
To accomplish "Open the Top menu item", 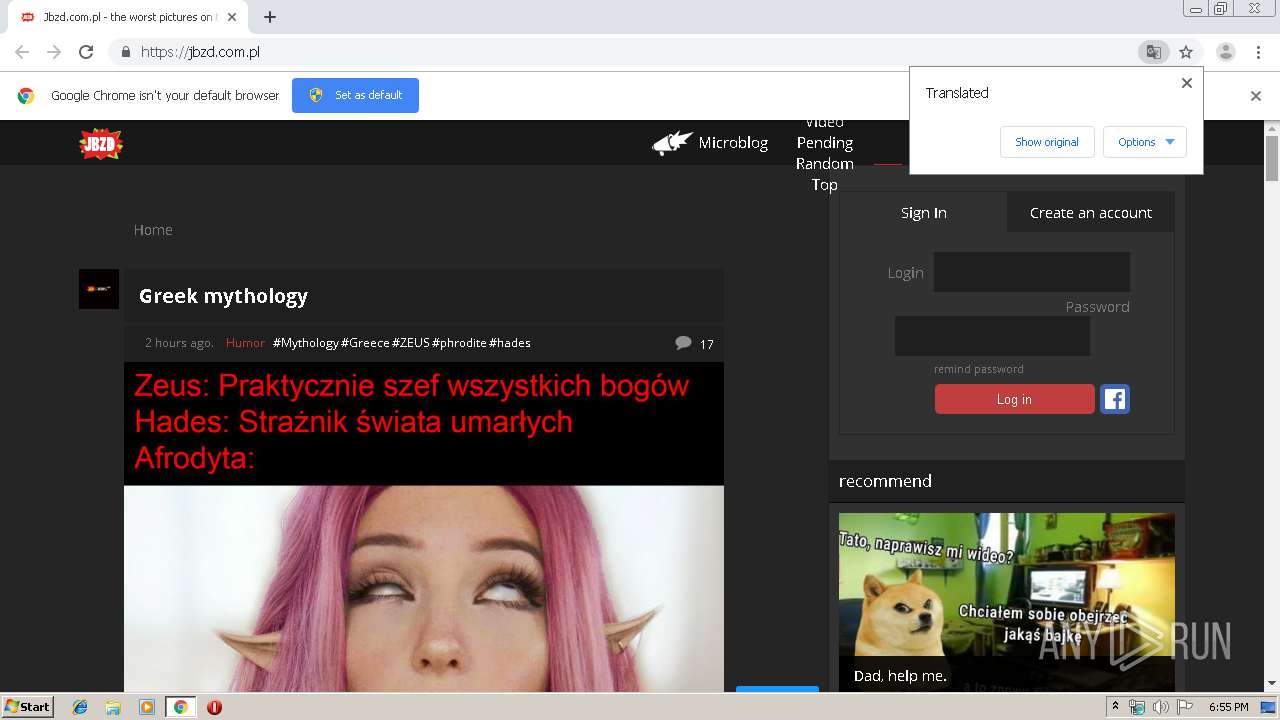I will pyautogui.click(x=825, y=185).
